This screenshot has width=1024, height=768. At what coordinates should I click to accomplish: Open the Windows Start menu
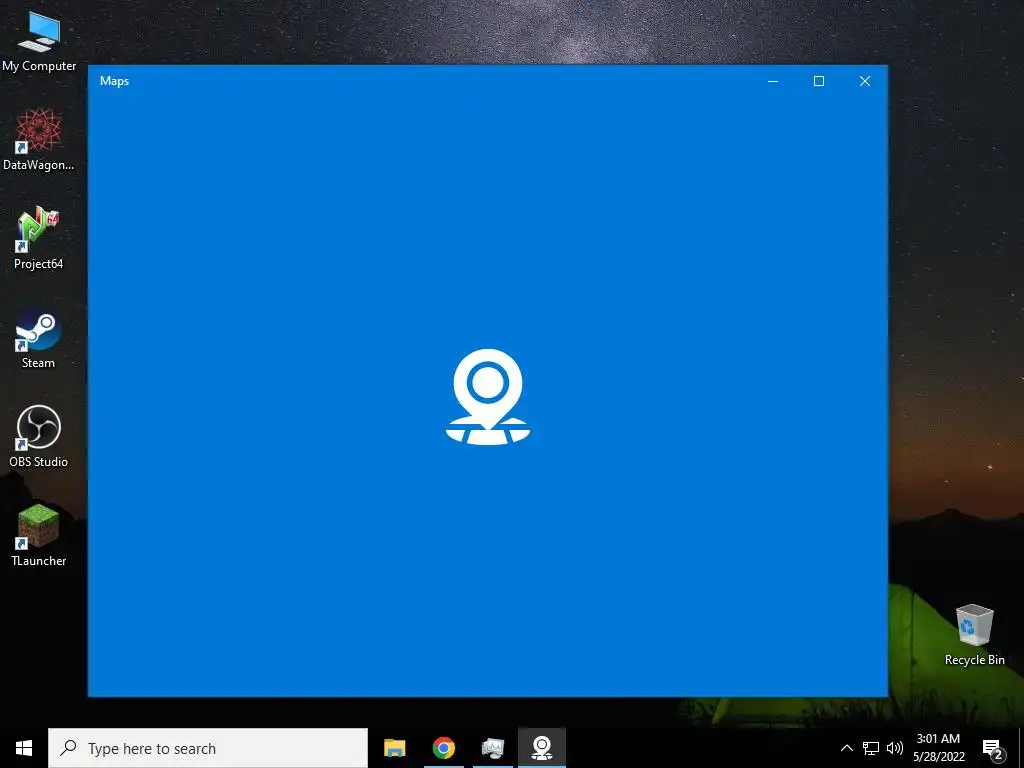pyautogui.click(x=24, y=748)
